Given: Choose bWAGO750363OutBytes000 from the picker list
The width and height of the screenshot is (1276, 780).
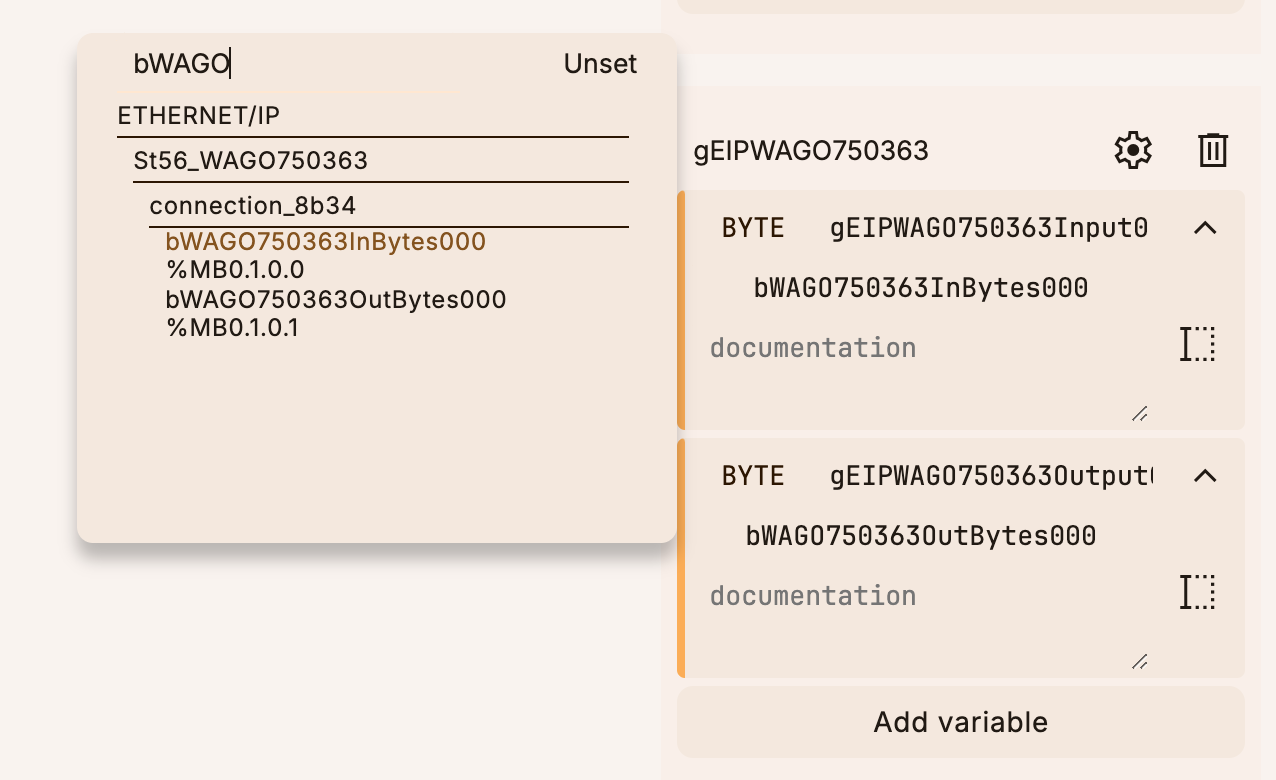Looking at the screenshot, I should (x=335, y=300).
